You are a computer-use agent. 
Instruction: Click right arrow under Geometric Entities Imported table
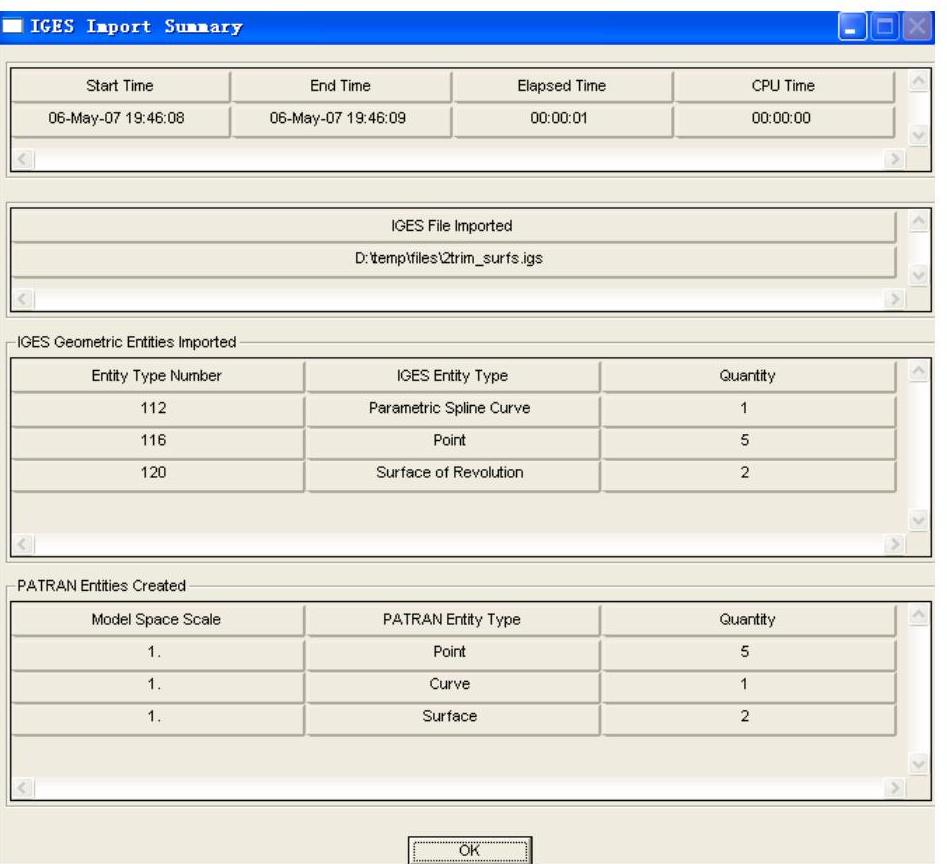[x=894, y=544]
